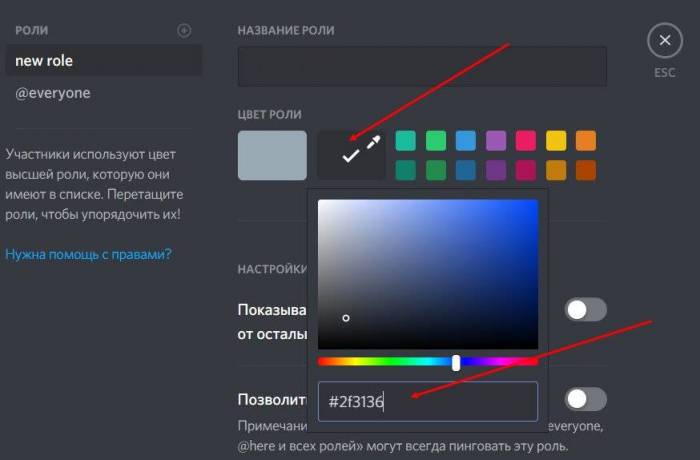Toggle the display role separately switch
The height and width of the screenshot is (460, 700).
585,310
